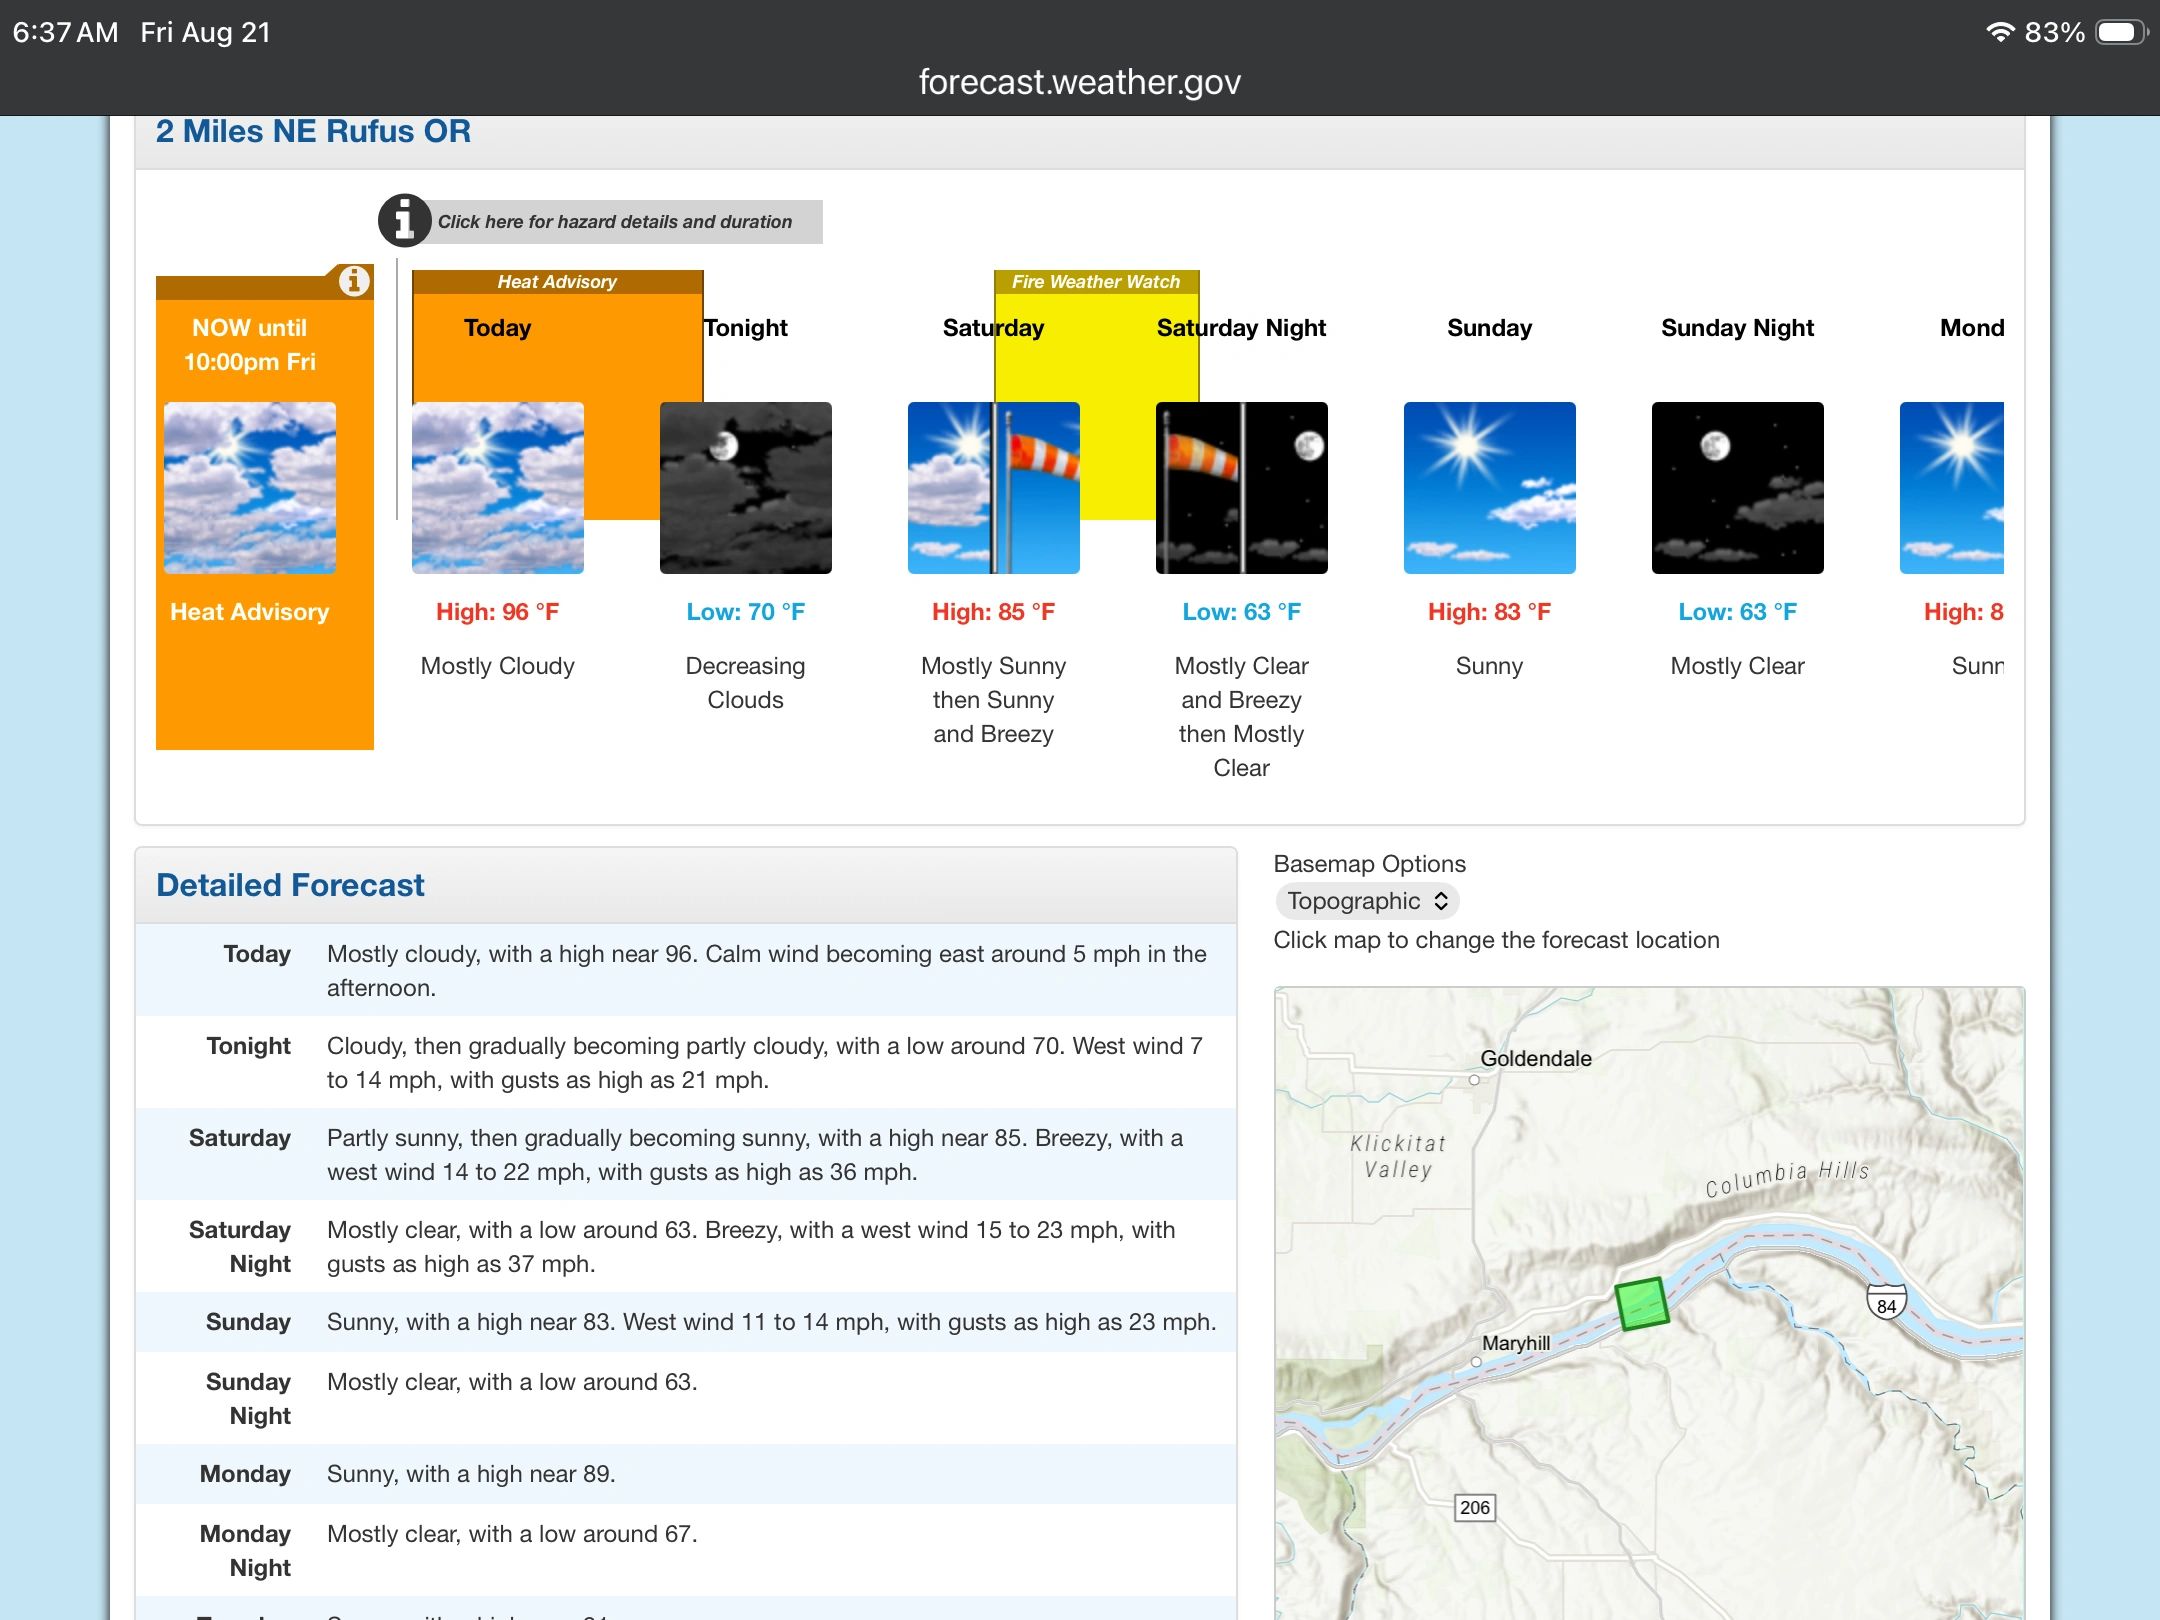
Task: Click the green forecast area square on map
Action: [x=1642, y=1304]
